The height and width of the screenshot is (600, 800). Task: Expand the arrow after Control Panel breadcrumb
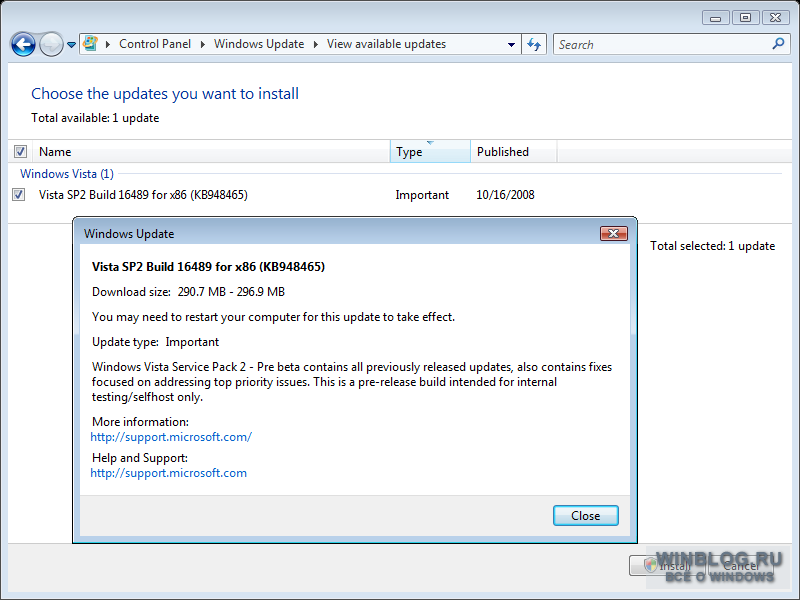pos(203,44)
